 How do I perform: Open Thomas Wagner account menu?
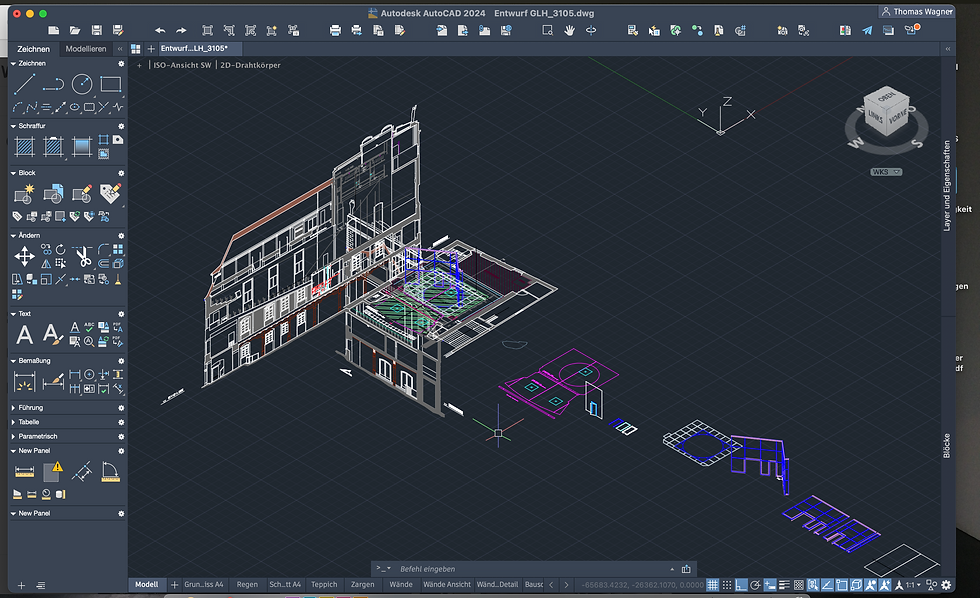pos(917,11)
